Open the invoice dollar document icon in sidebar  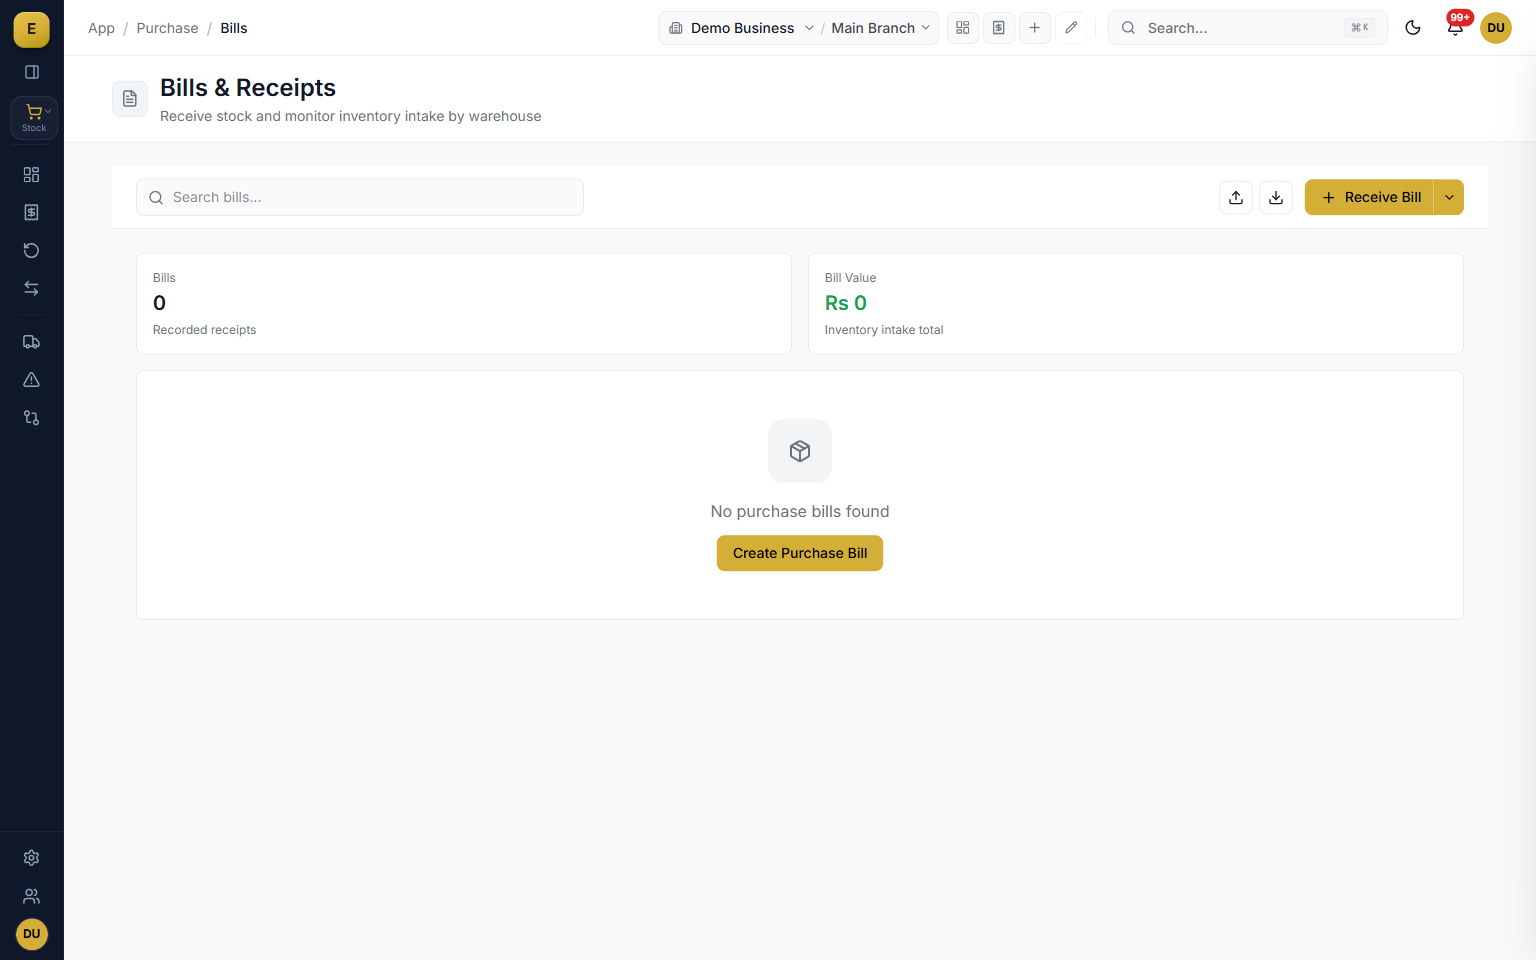point(32,213)
